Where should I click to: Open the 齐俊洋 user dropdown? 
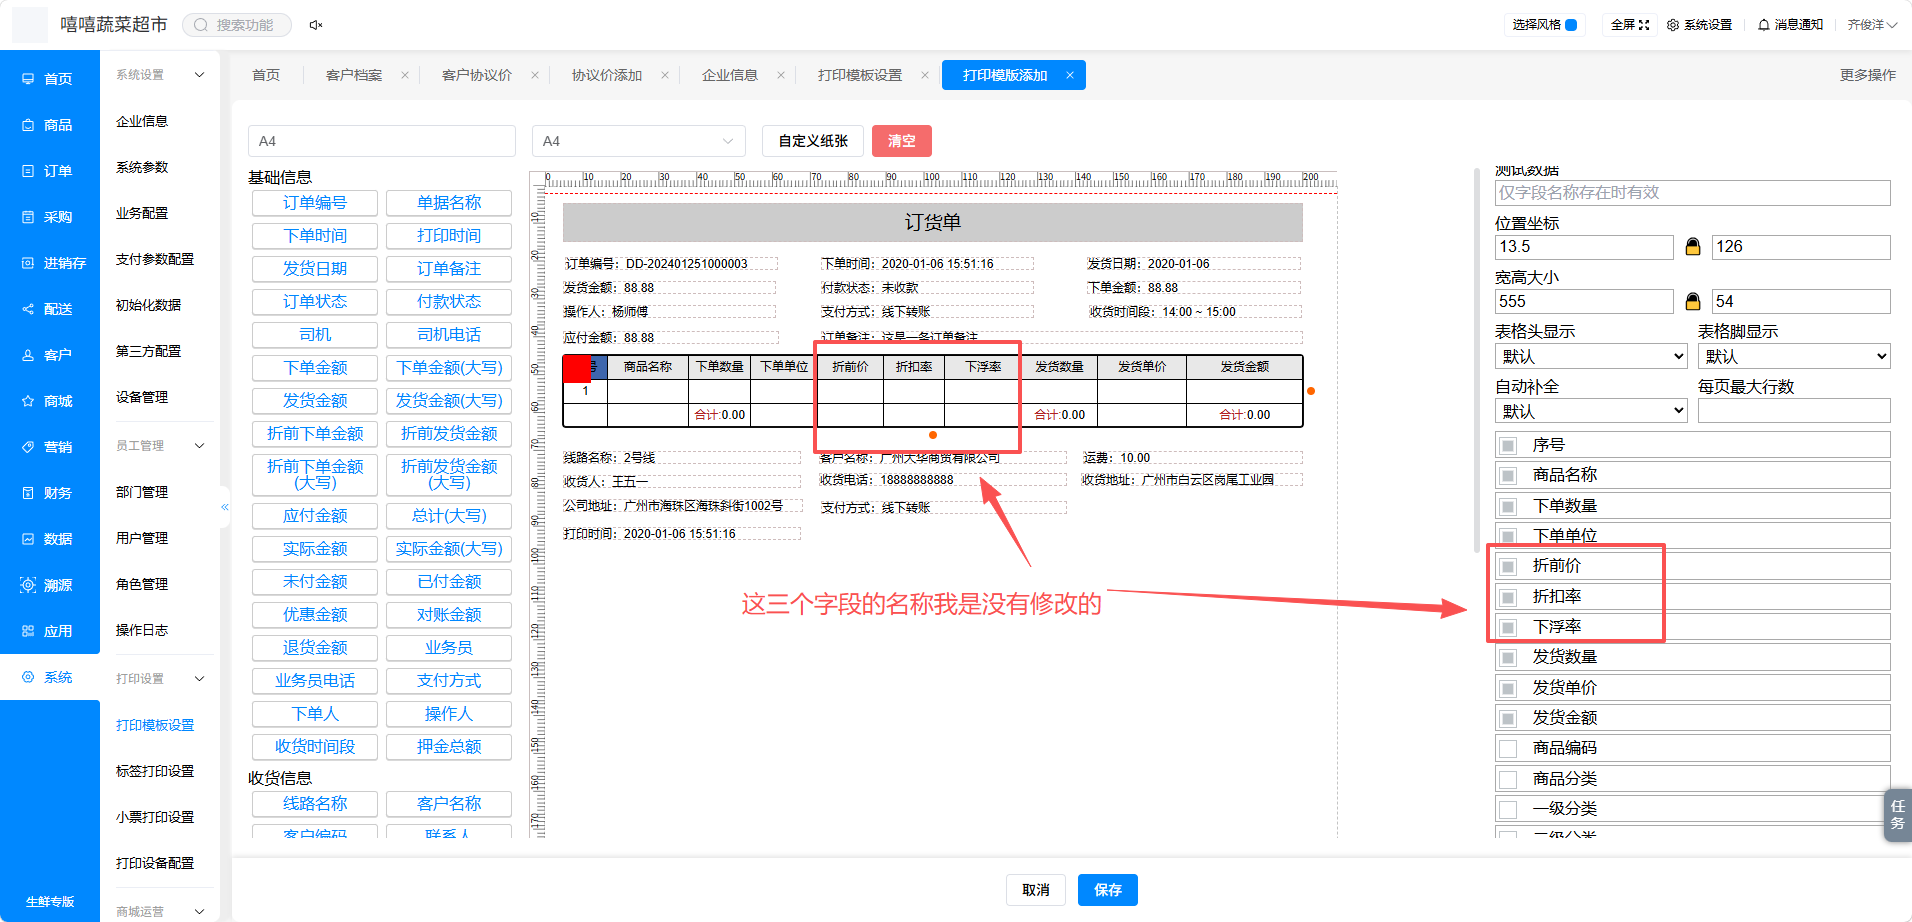click(1872, 25)
